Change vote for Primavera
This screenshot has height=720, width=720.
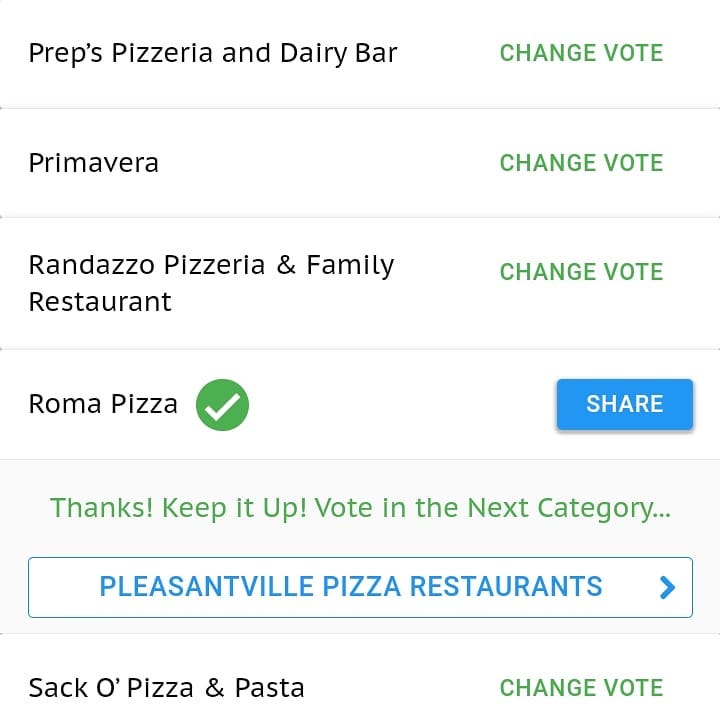581,163
